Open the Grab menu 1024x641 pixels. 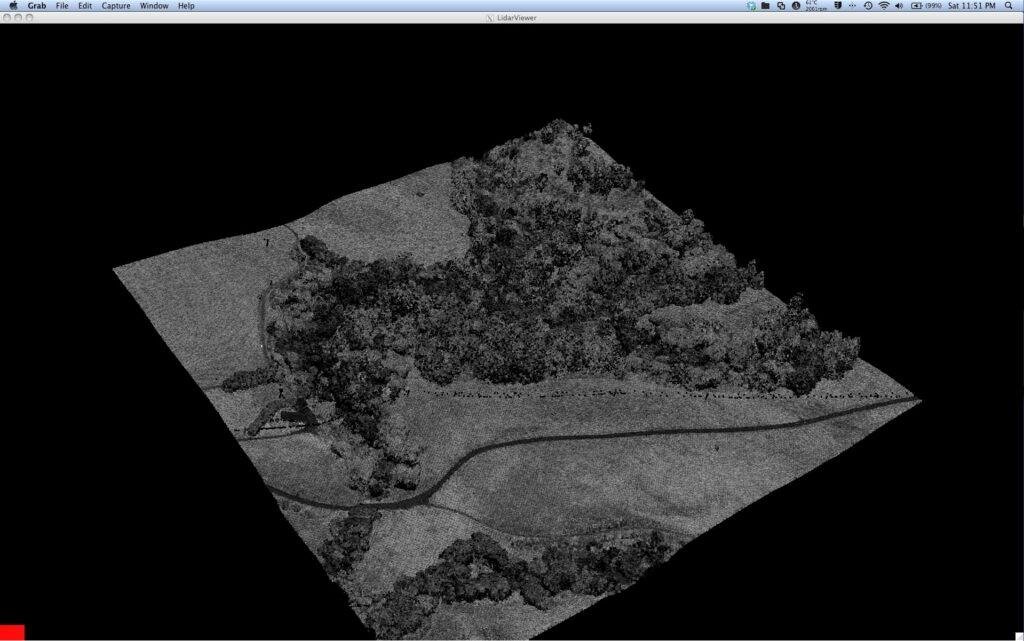click(x=35, y=5)
